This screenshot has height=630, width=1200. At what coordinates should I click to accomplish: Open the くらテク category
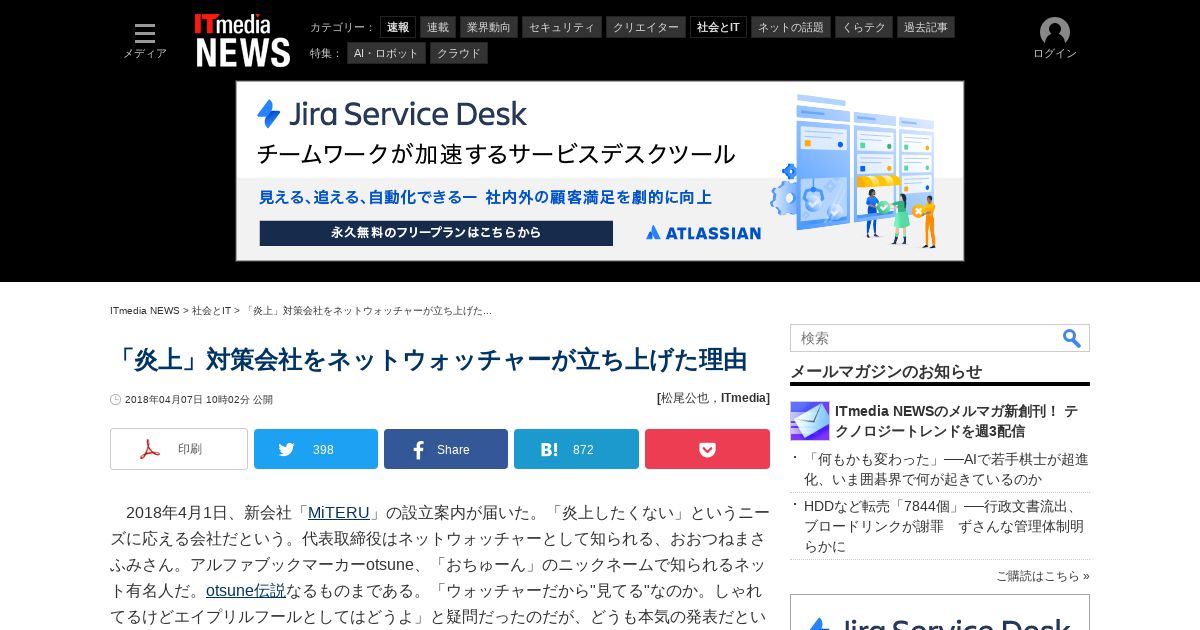(x=864, y=27)
